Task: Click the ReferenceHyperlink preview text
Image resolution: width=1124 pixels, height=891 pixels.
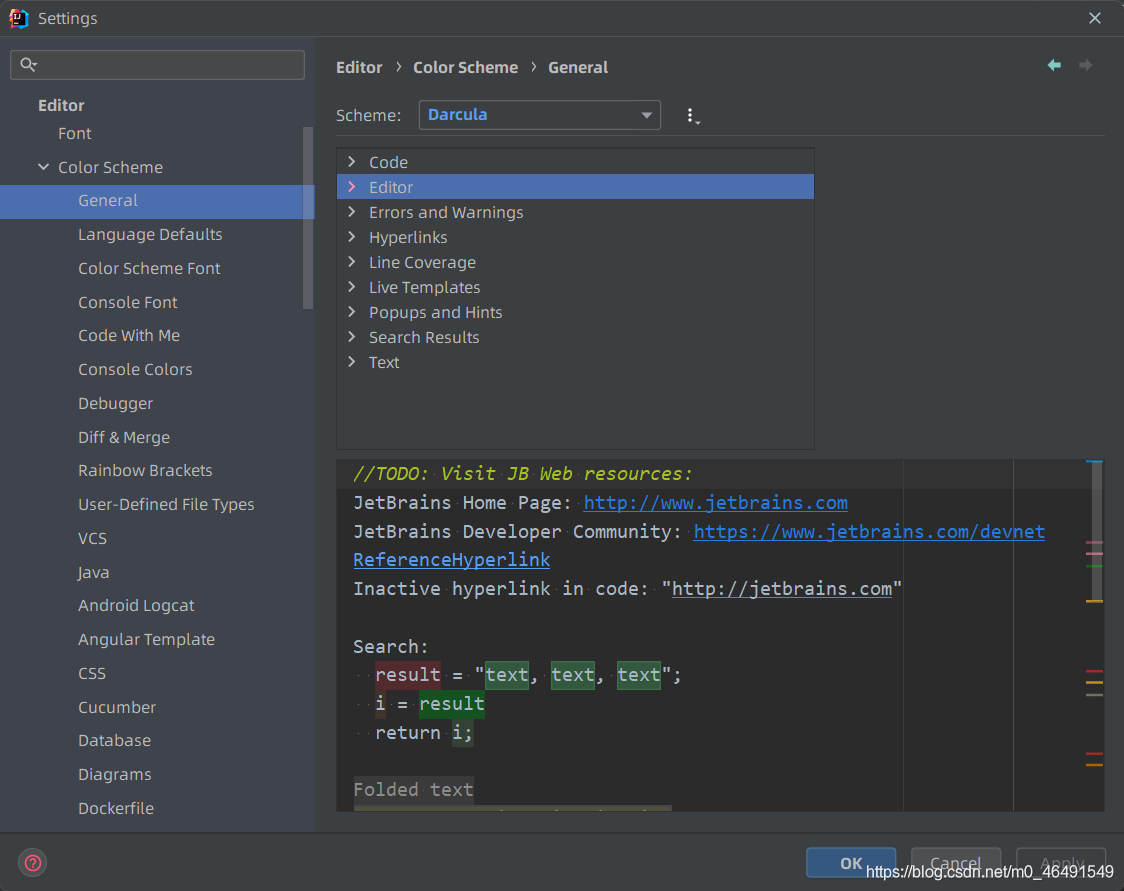Action: click(x=452, y=560)
